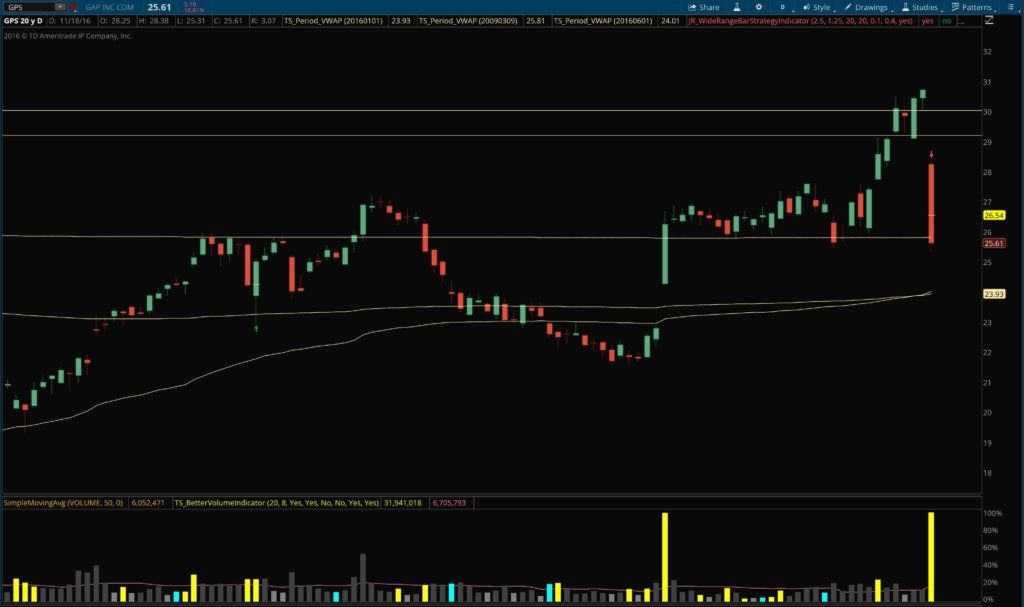This screenshot has height=607, width=1024.
Task: Select the Drawings pencil icon
Action: pyautogui.click(x=847, y=6)
